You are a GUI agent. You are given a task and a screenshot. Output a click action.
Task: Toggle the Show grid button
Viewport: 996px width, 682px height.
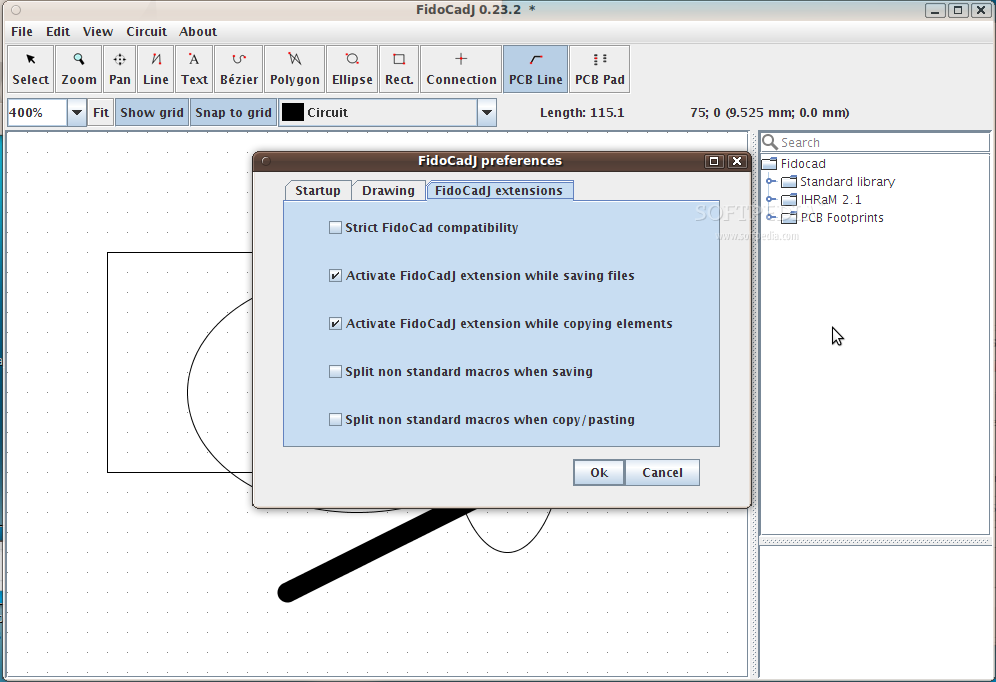(x=152, y=113)
